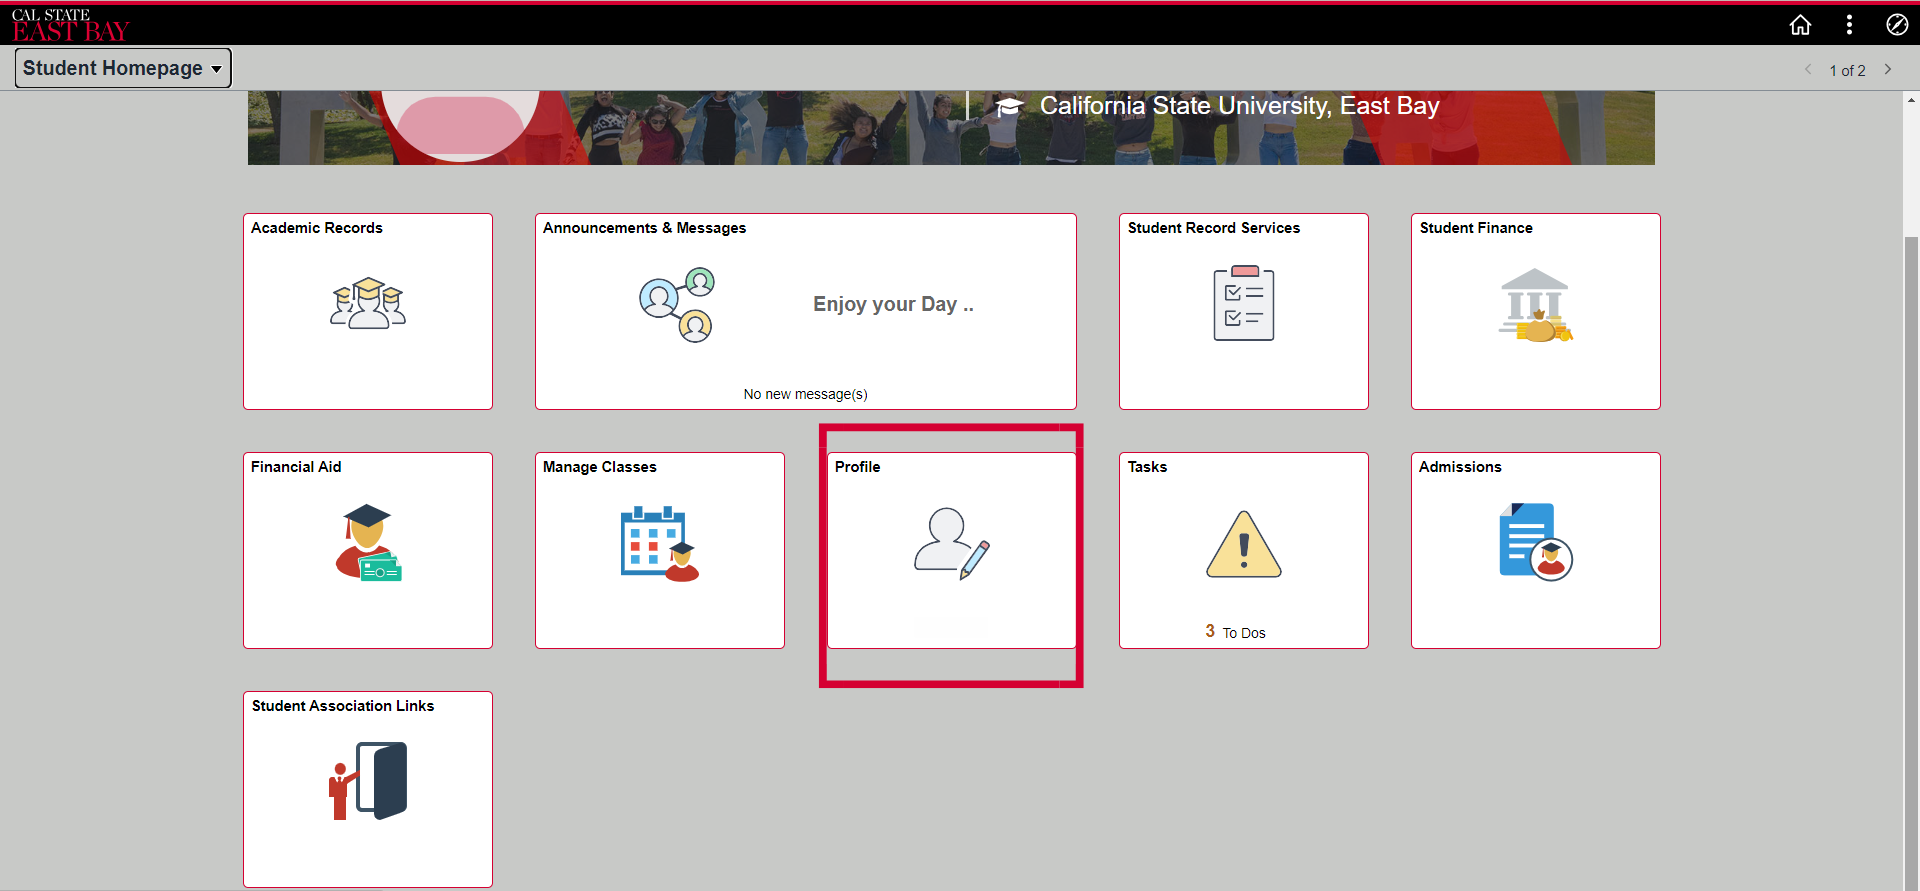Open the Actions three-dot menu

(x=1849, y=25)
